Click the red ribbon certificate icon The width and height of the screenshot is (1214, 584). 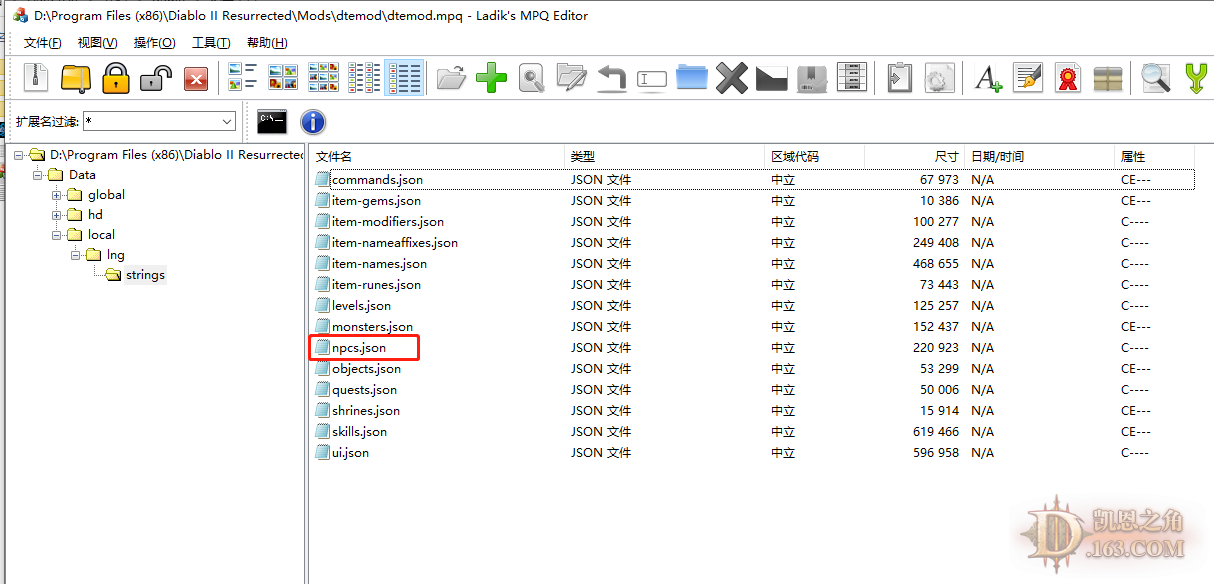(x=1068, y=78)
